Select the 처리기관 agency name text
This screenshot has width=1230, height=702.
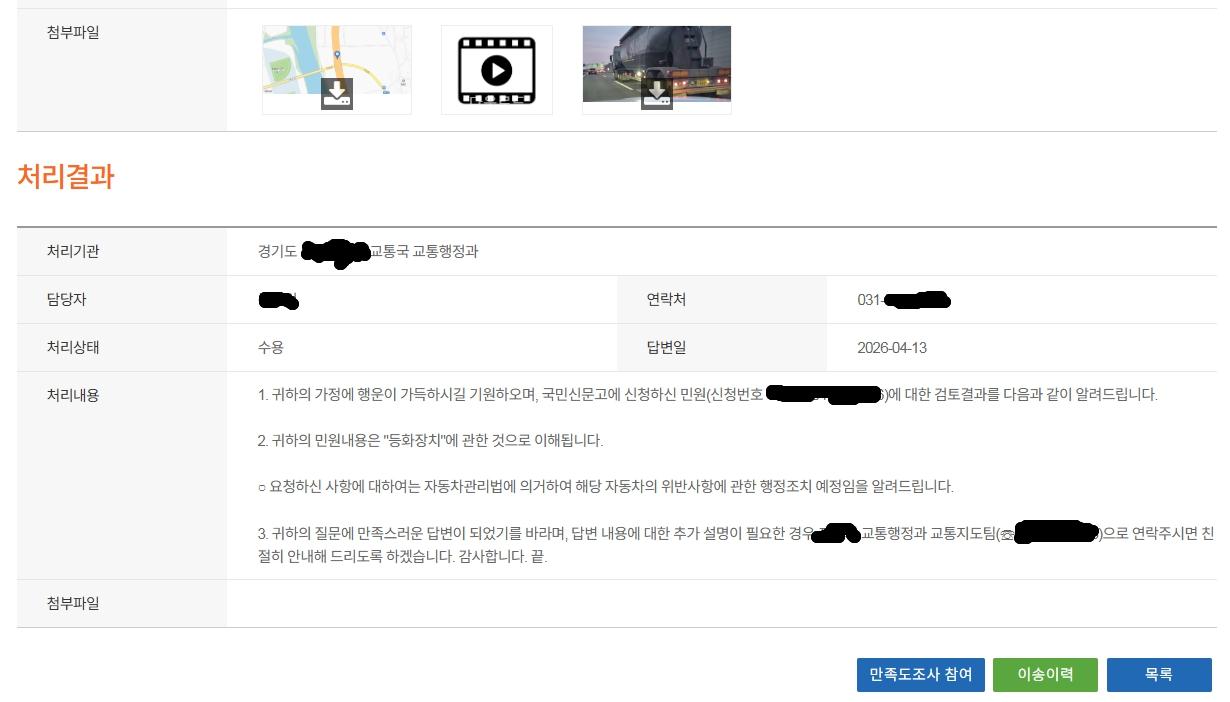[370, 252]
